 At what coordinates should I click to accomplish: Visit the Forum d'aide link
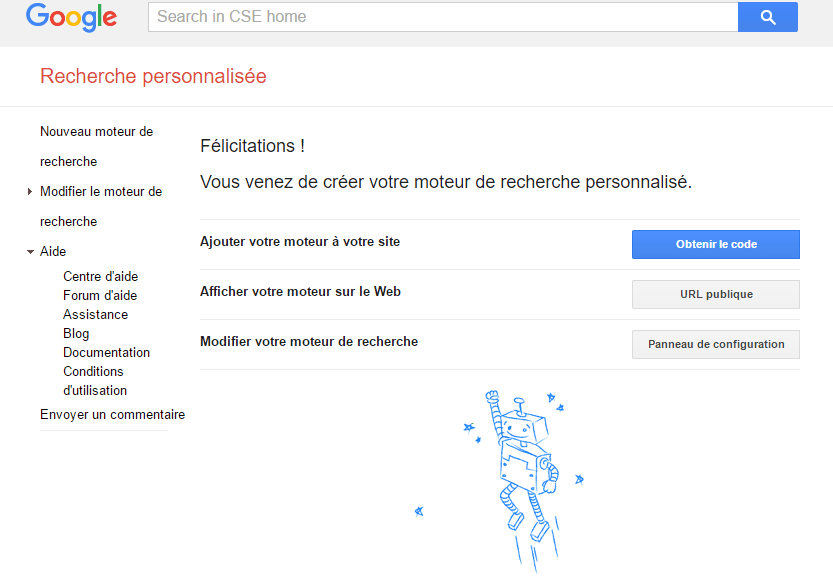tap(100, 295)
